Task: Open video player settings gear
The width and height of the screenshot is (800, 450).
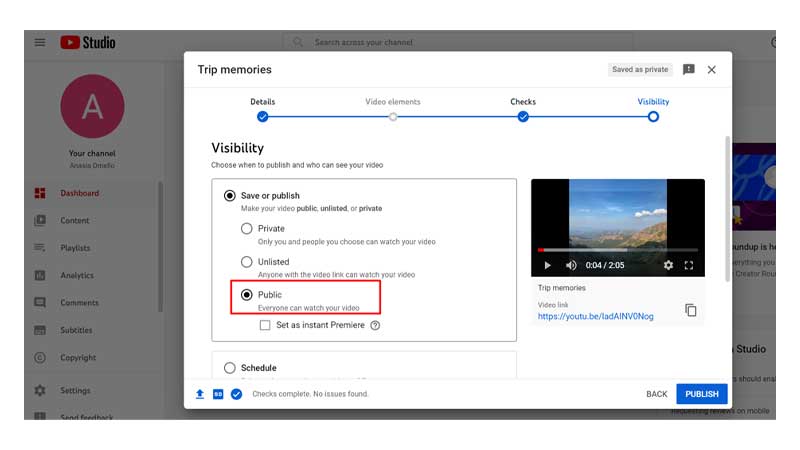Action: coord(668,265)
